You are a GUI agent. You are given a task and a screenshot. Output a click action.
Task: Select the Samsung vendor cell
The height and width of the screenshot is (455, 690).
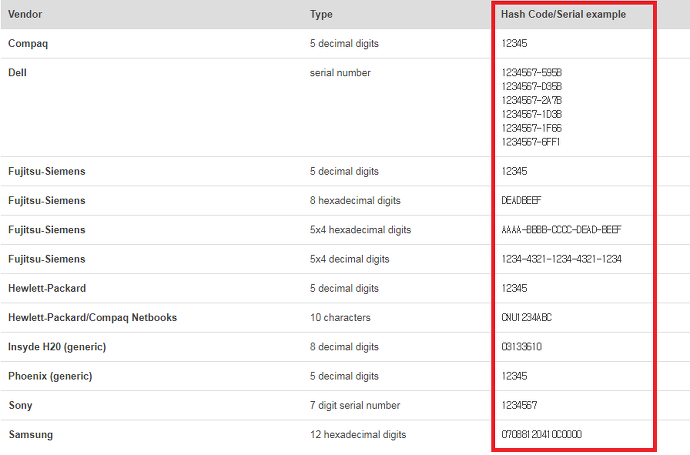pos(30,435)
